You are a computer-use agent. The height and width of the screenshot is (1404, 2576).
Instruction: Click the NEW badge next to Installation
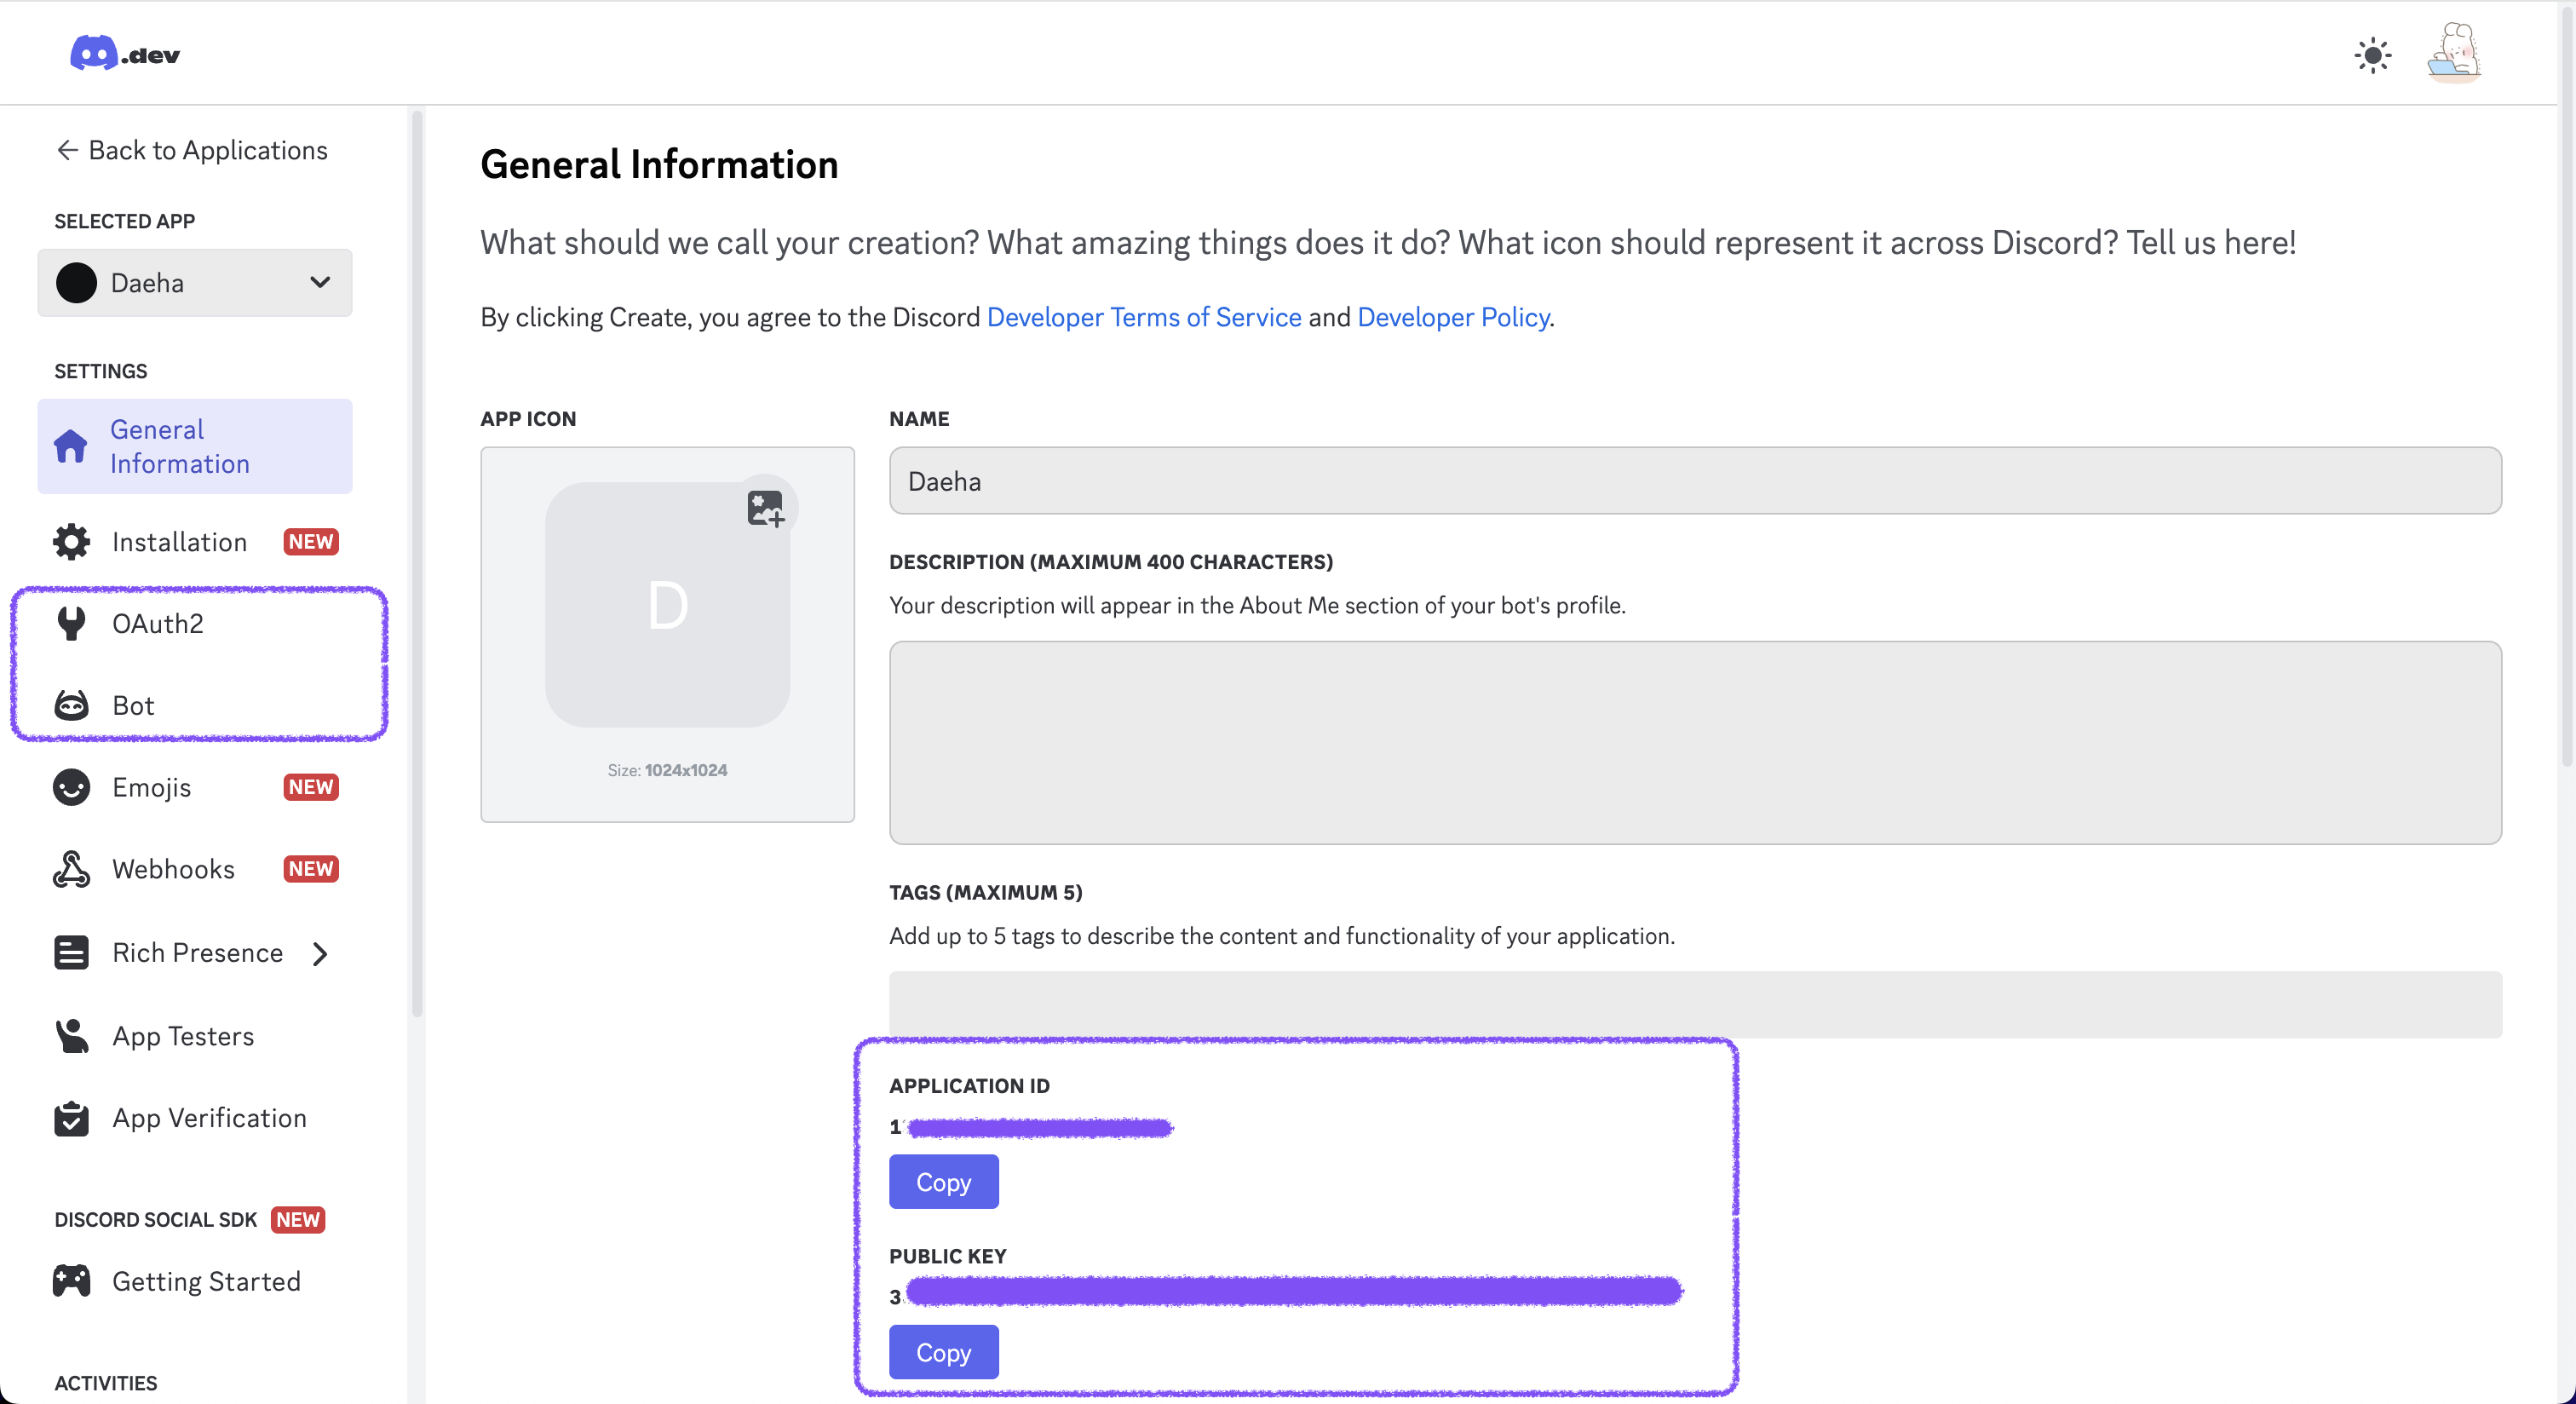pos(311,542)
